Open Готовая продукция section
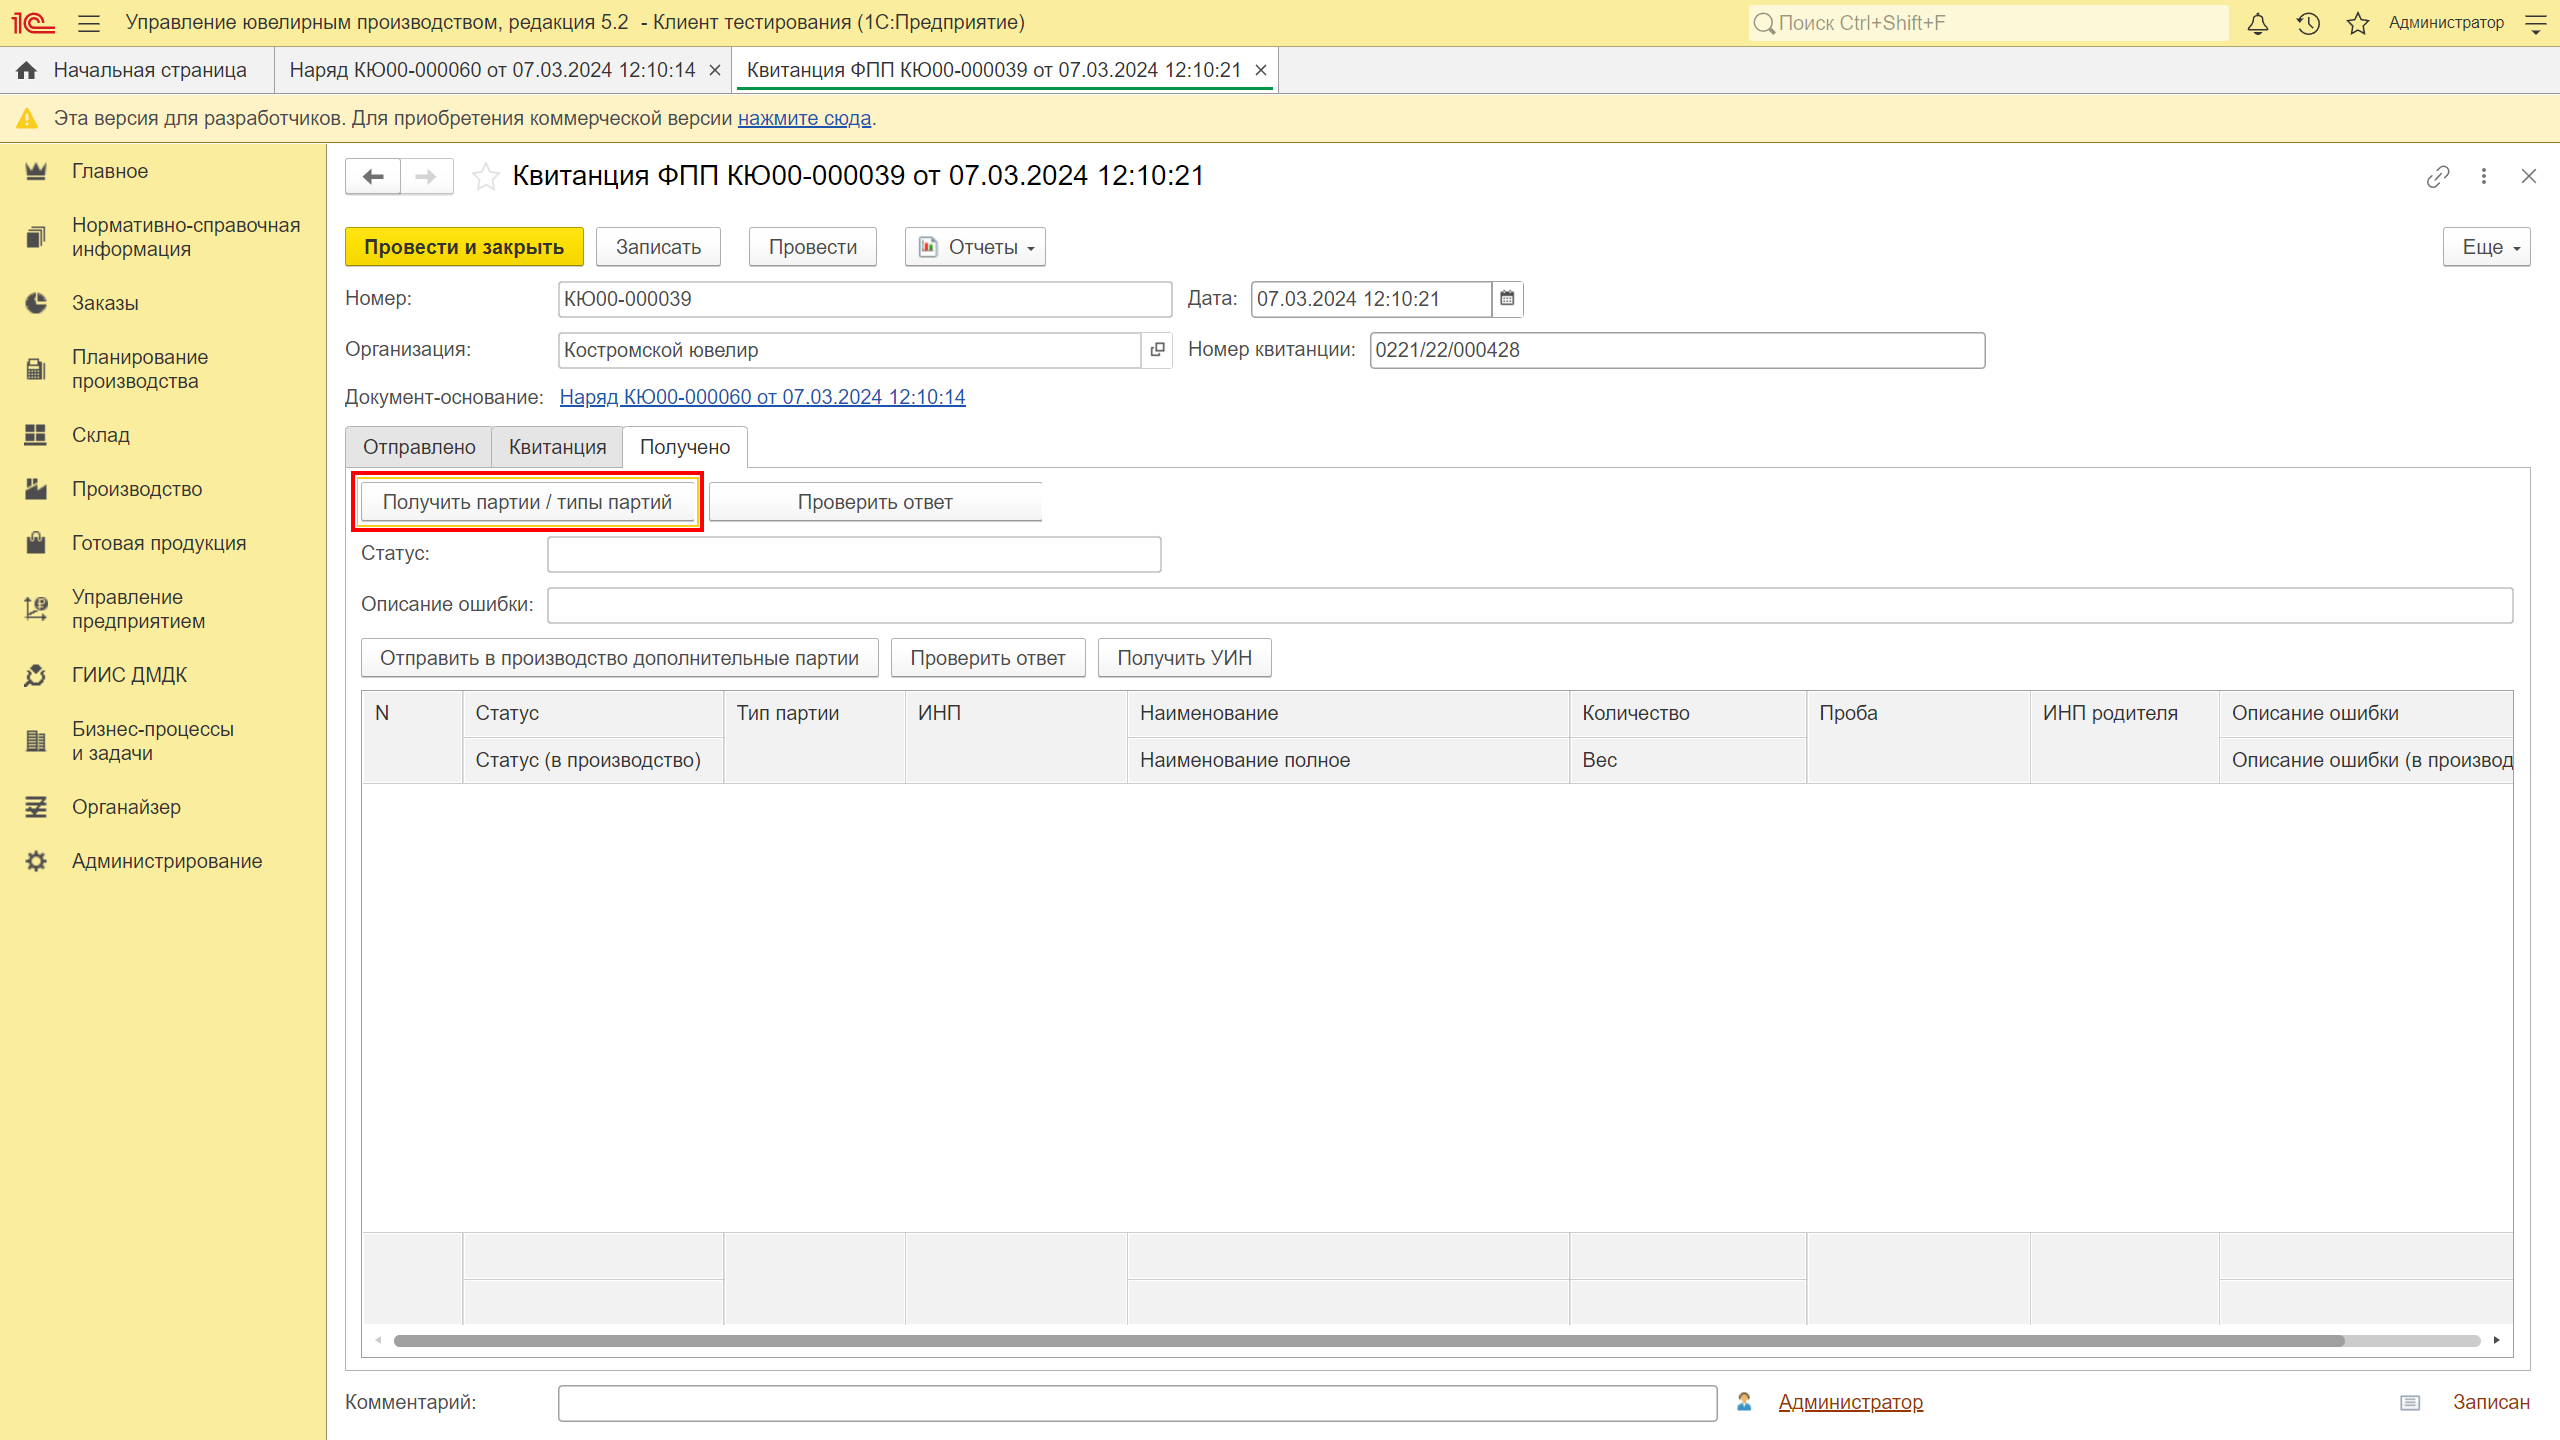The height and width of the screenshot is (1440, 2560). pyautogui.click(x=159, y=543)
